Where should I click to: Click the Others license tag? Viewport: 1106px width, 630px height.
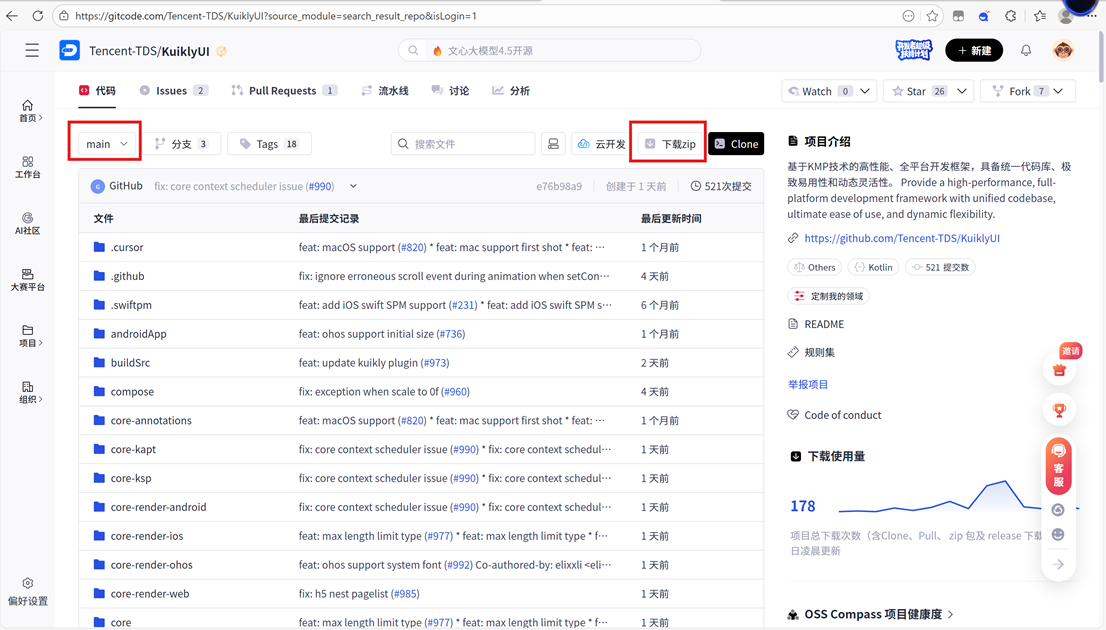(x=814, y=267)
